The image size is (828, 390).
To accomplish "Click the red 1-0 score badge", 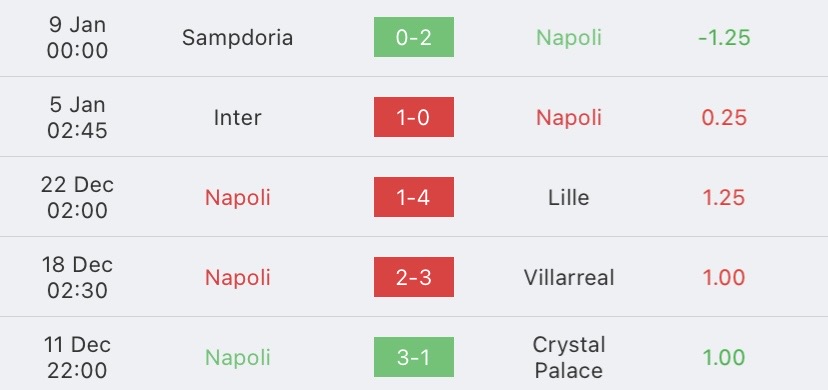I will (413, 117).
